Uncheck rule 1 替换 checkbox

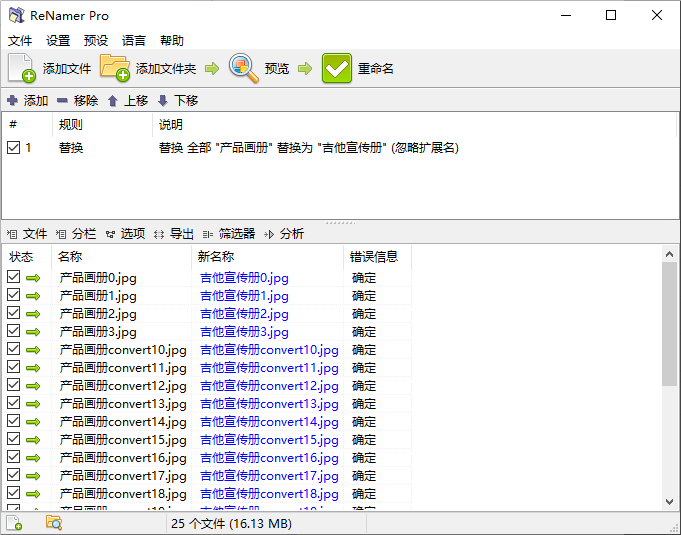(13, 148)
